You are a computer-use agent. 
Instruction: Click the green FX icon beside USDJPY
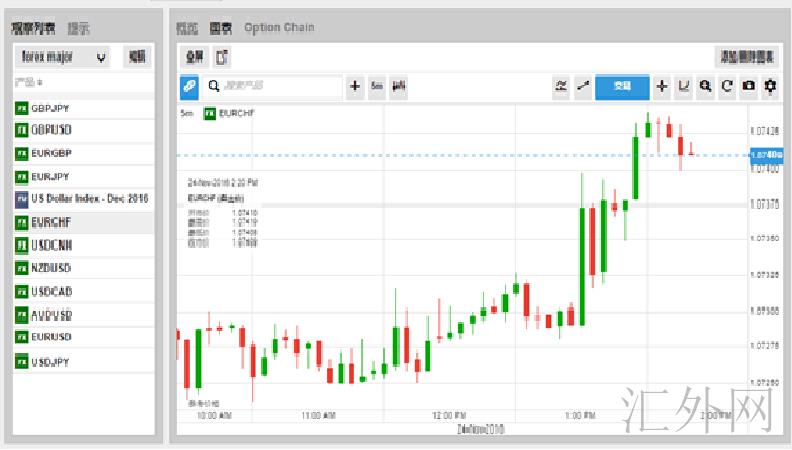coord(22,362)
